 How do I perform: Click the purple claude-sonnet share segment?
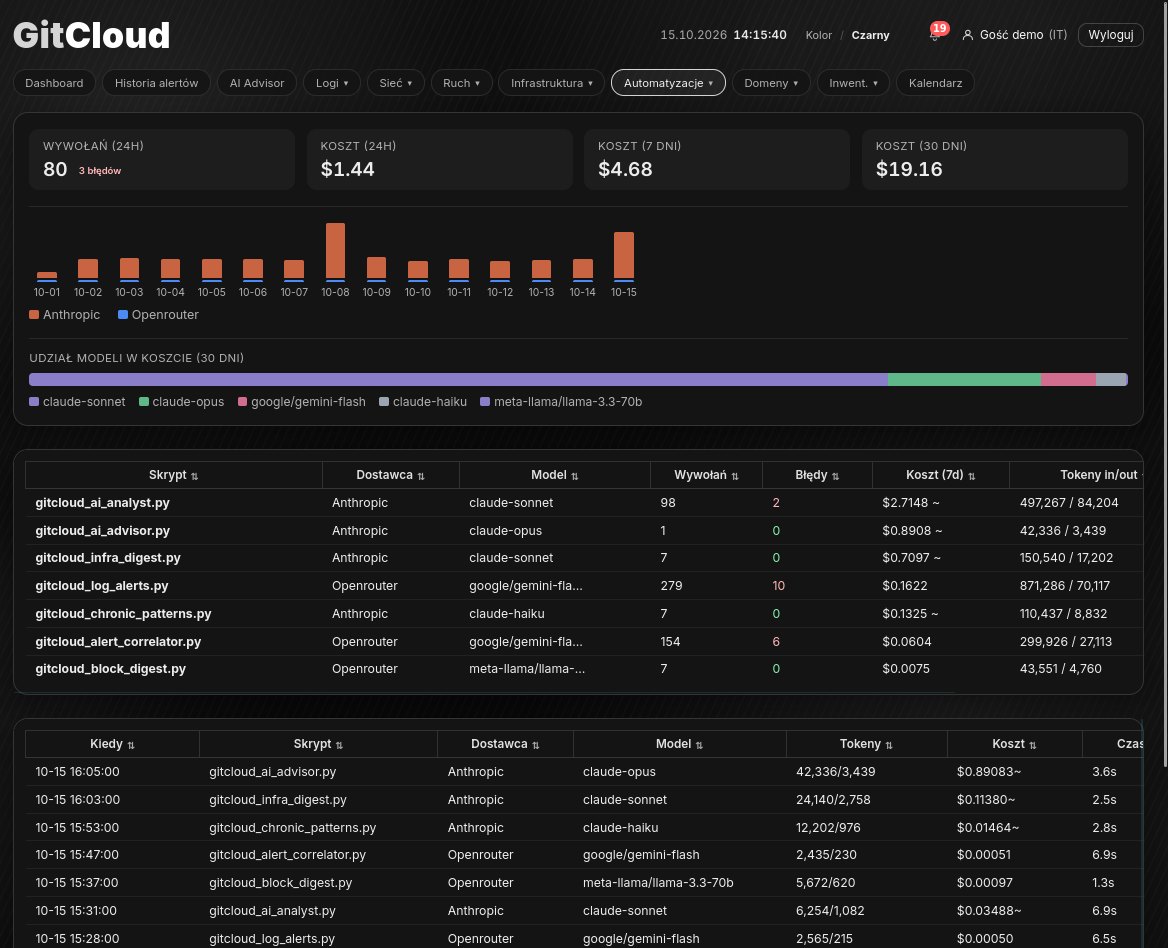(x=458, y=380)
